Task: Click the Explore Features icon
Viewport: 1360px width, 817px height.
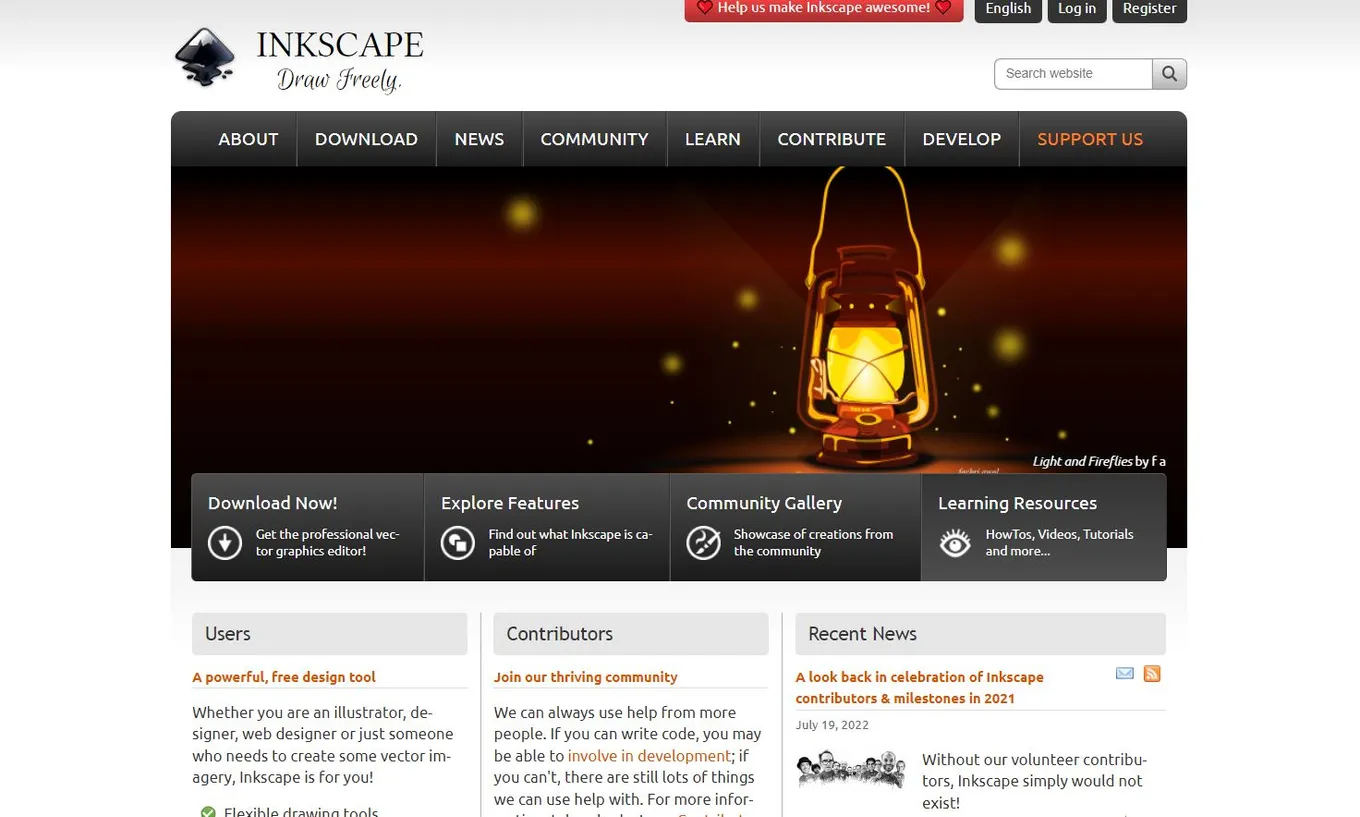Action: 457,543
